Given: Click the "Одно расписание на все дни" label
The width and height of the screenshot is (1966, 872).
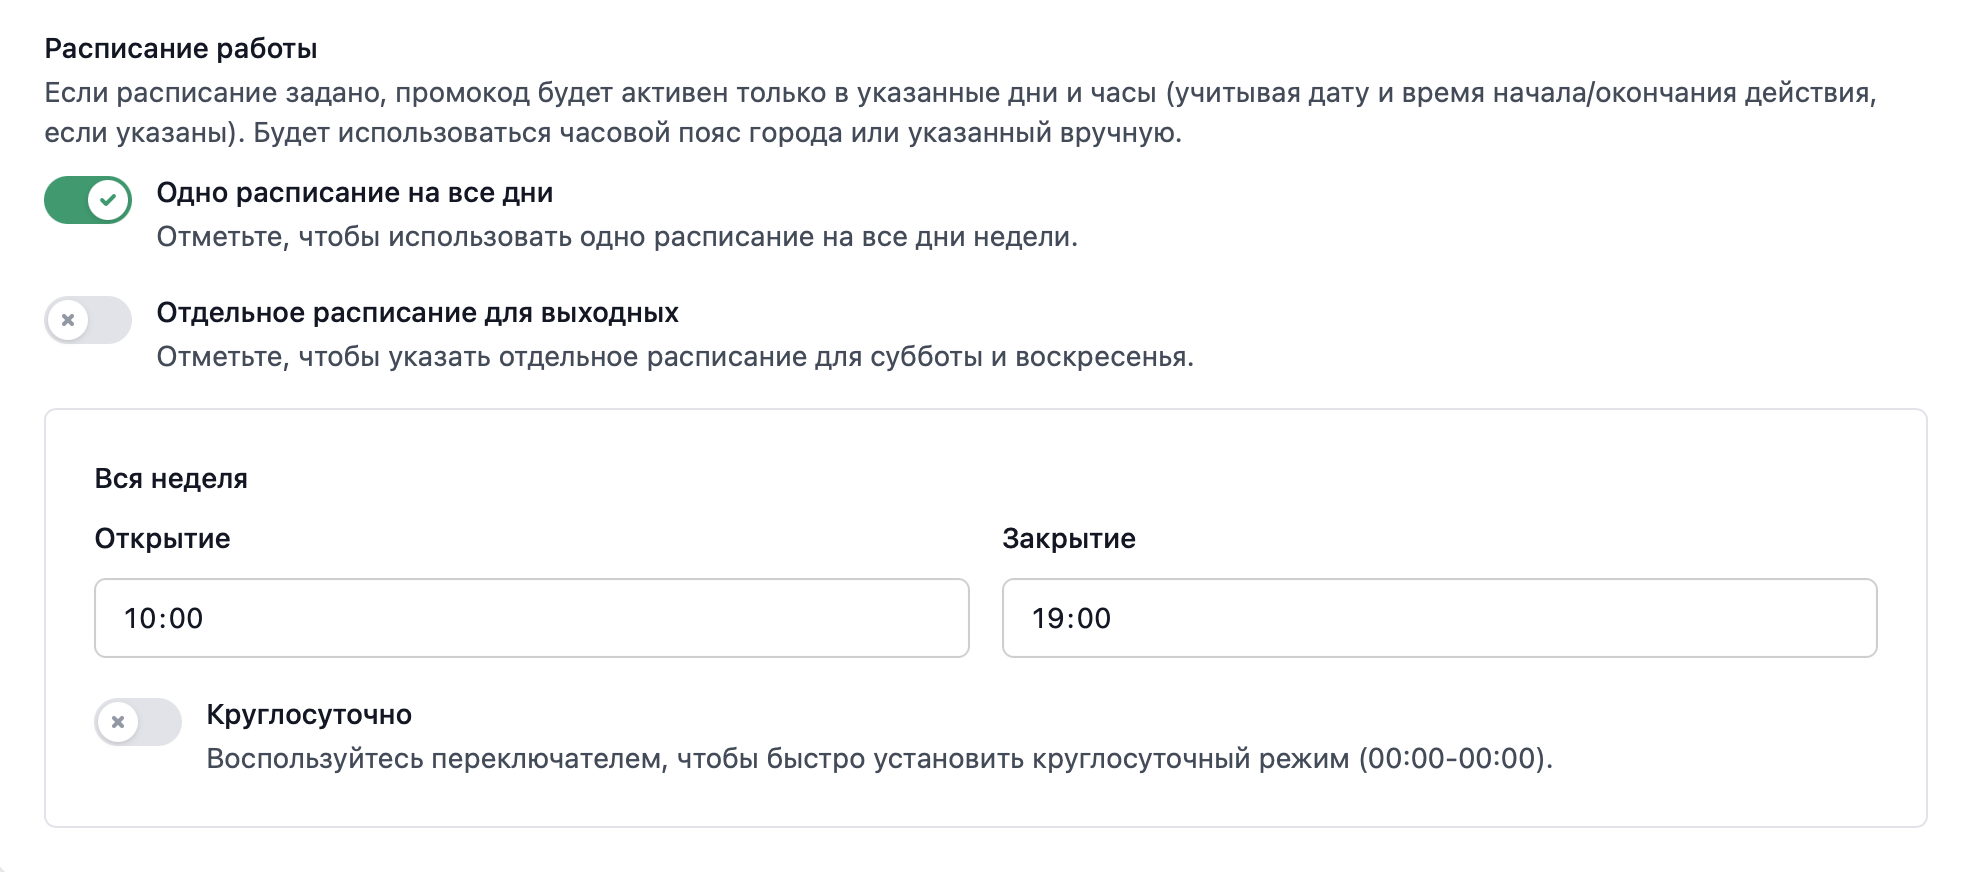Looking at the screenshot, I should tap(354, 193).
